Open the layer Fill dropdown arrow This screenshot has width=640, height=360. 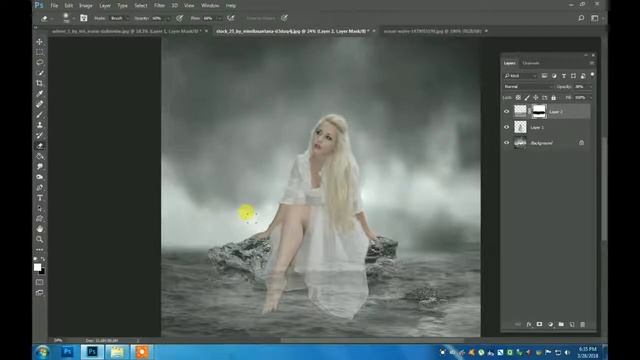point(590,98)
